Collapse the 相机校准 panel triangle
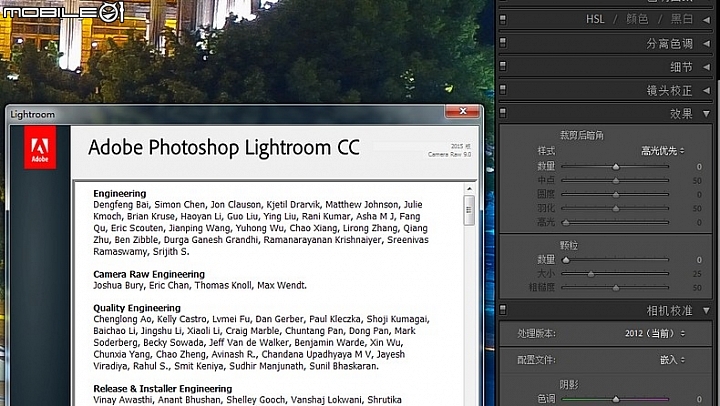 click(x=706, y=311)
